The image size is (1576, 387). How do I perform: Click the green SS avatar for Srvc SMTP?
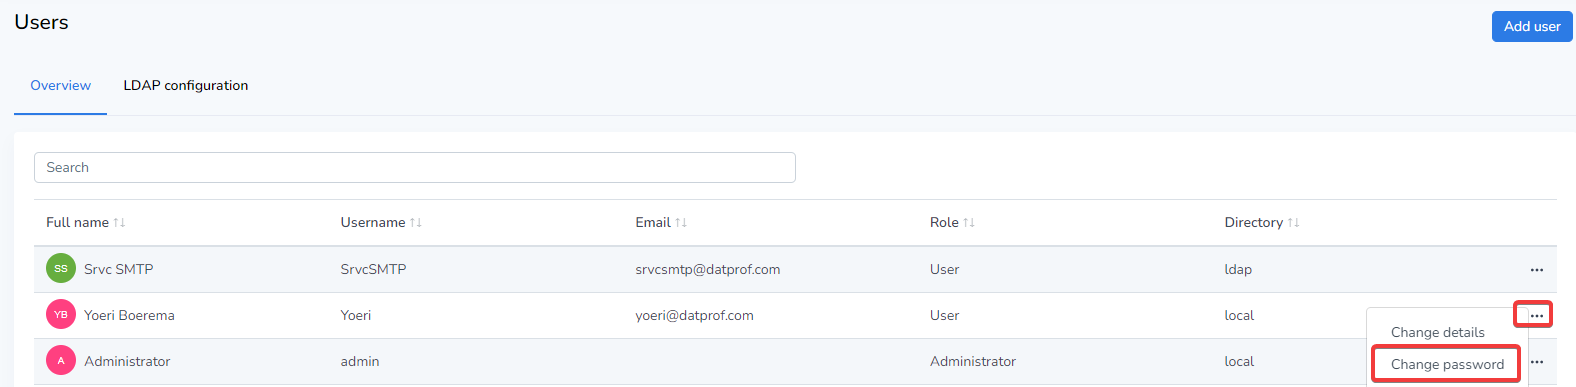[61, 269]
